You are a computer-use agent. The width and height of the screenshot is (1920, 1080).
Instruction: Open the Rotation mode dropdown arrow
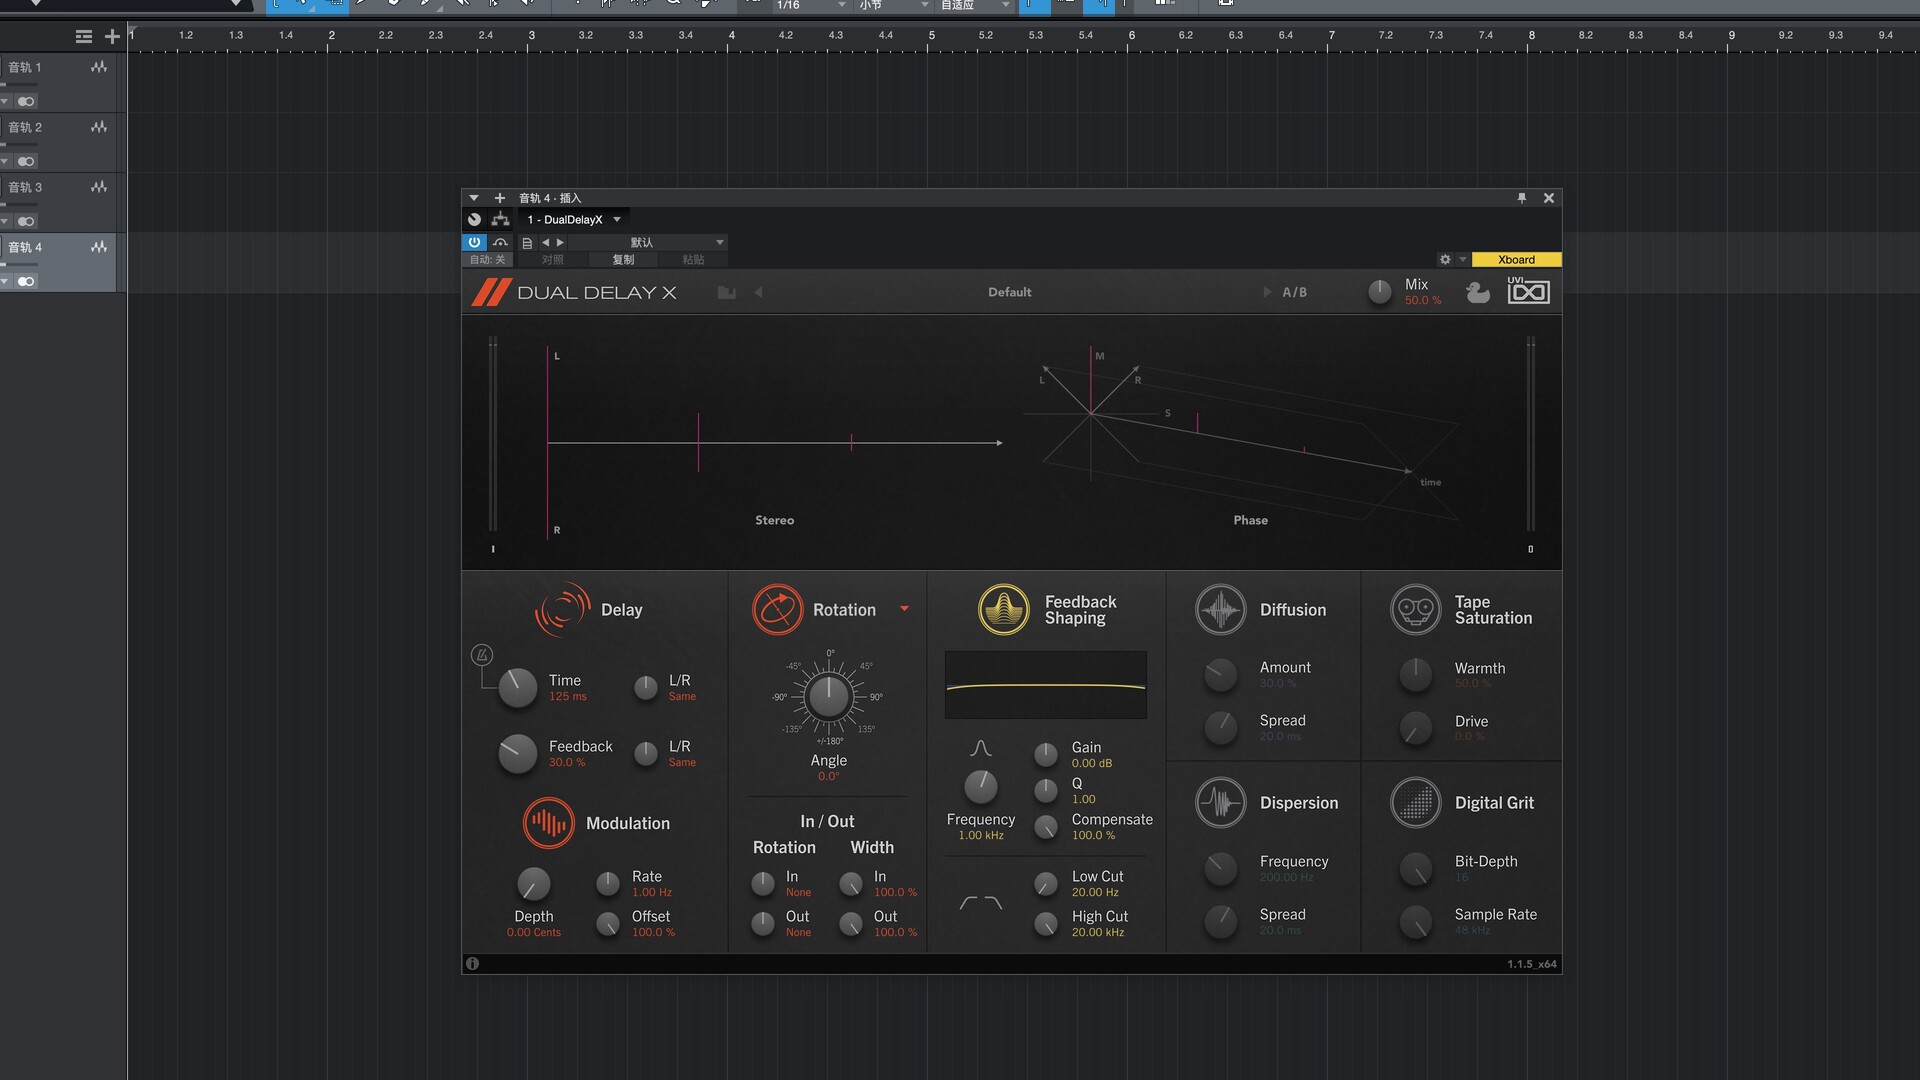(x=904, y=609)
